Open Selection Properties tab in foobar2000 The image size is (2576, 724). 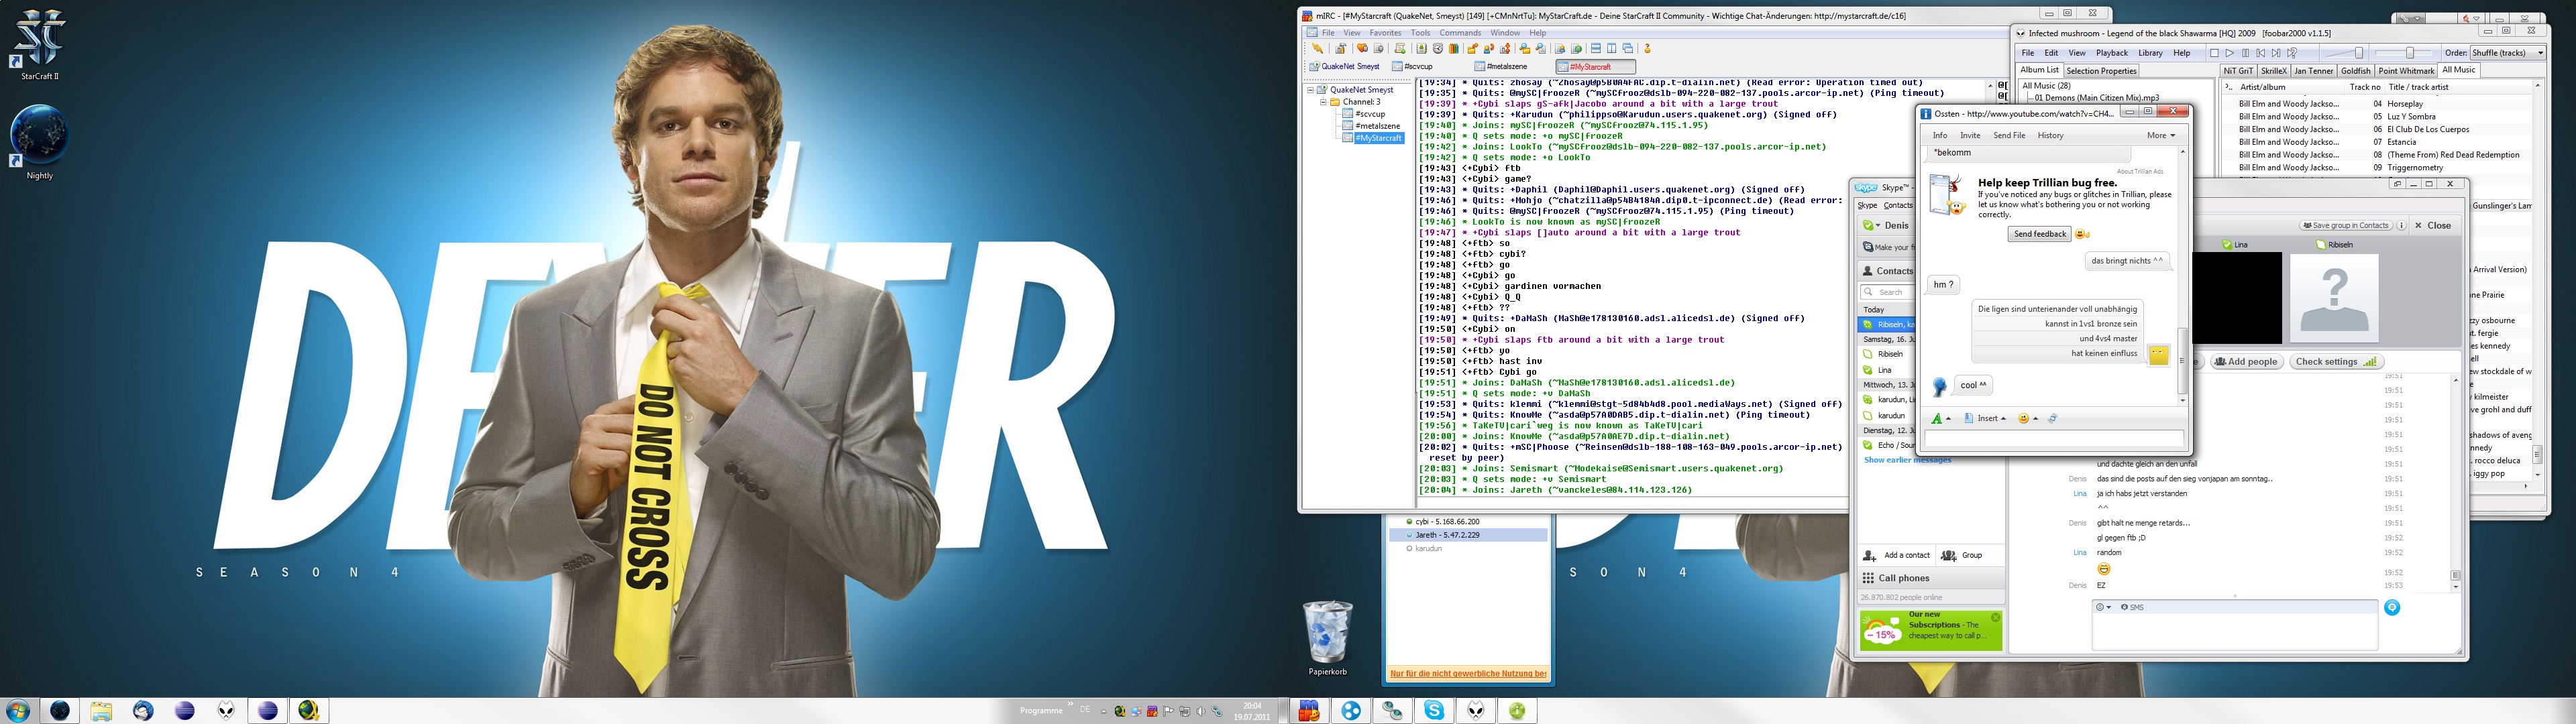(x=2101, y=71)
